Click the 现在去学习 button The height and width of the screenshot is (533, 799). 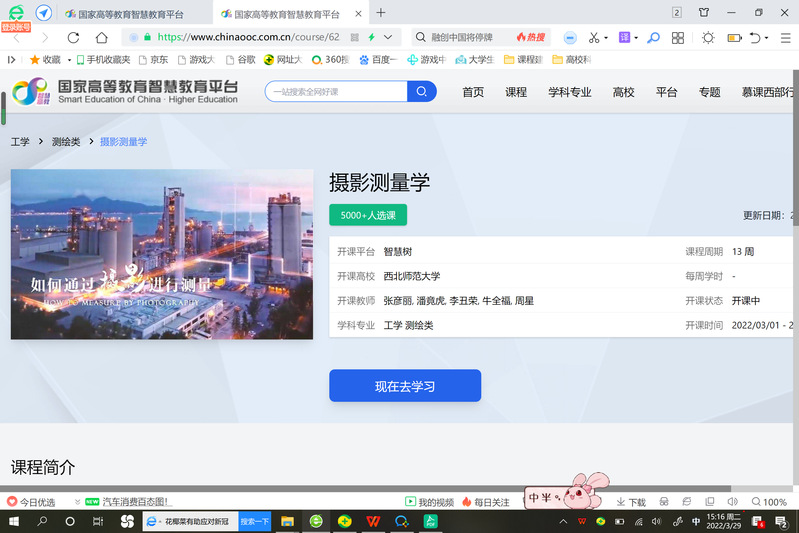click(x=405, y=386)
